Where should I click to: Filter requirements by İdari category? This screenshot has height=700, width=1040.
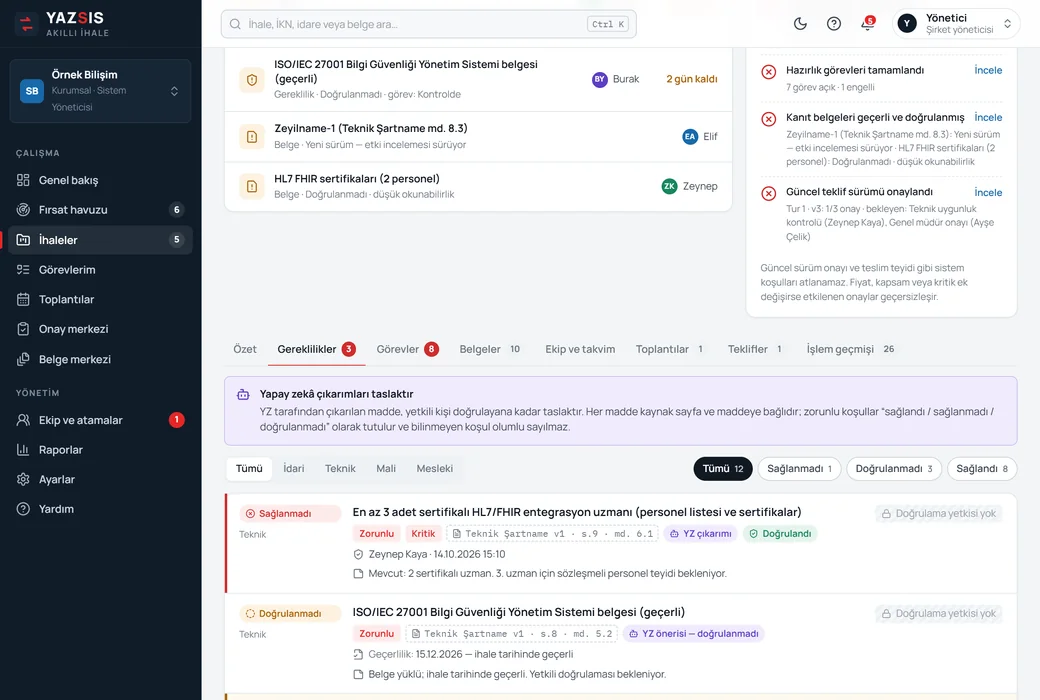pos(294,468)
